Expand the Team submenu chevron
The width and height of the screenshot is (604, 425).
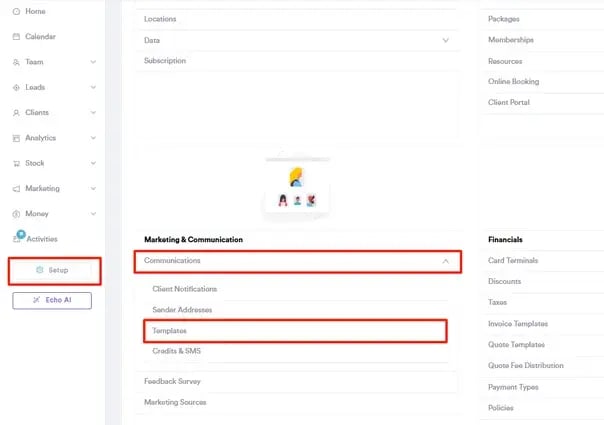93,62
